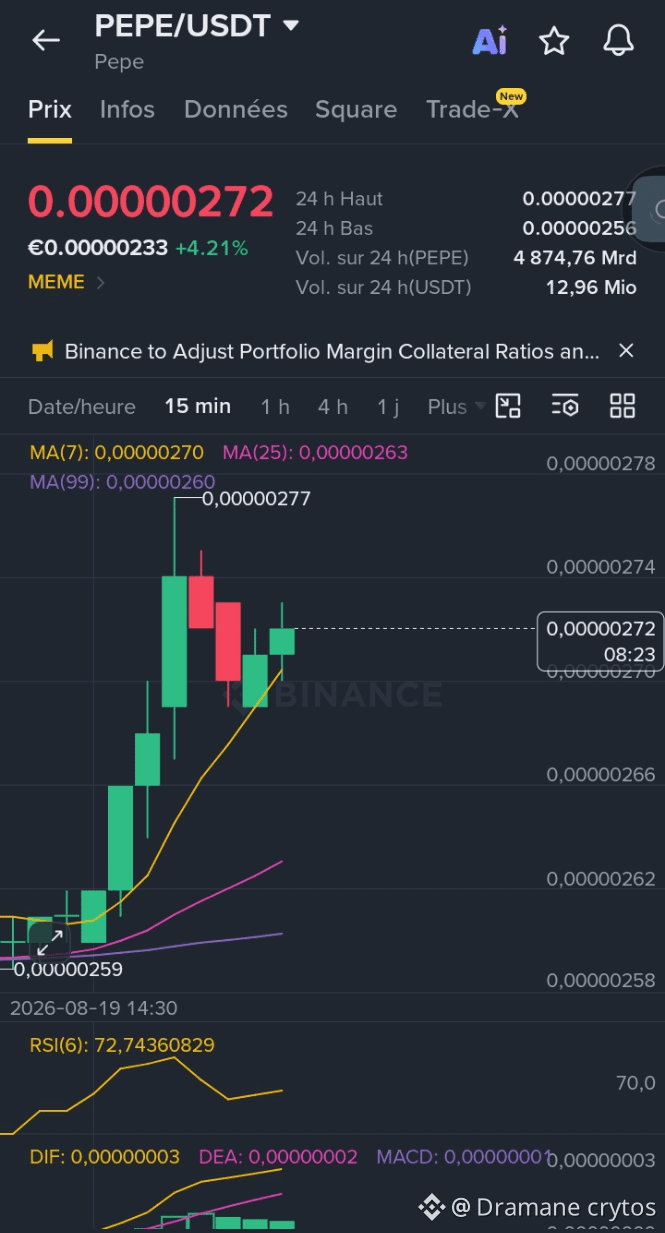The width and height of the screenshot is (665, 1233).
Task: Open the AI assistant icon
Action: 490,41
